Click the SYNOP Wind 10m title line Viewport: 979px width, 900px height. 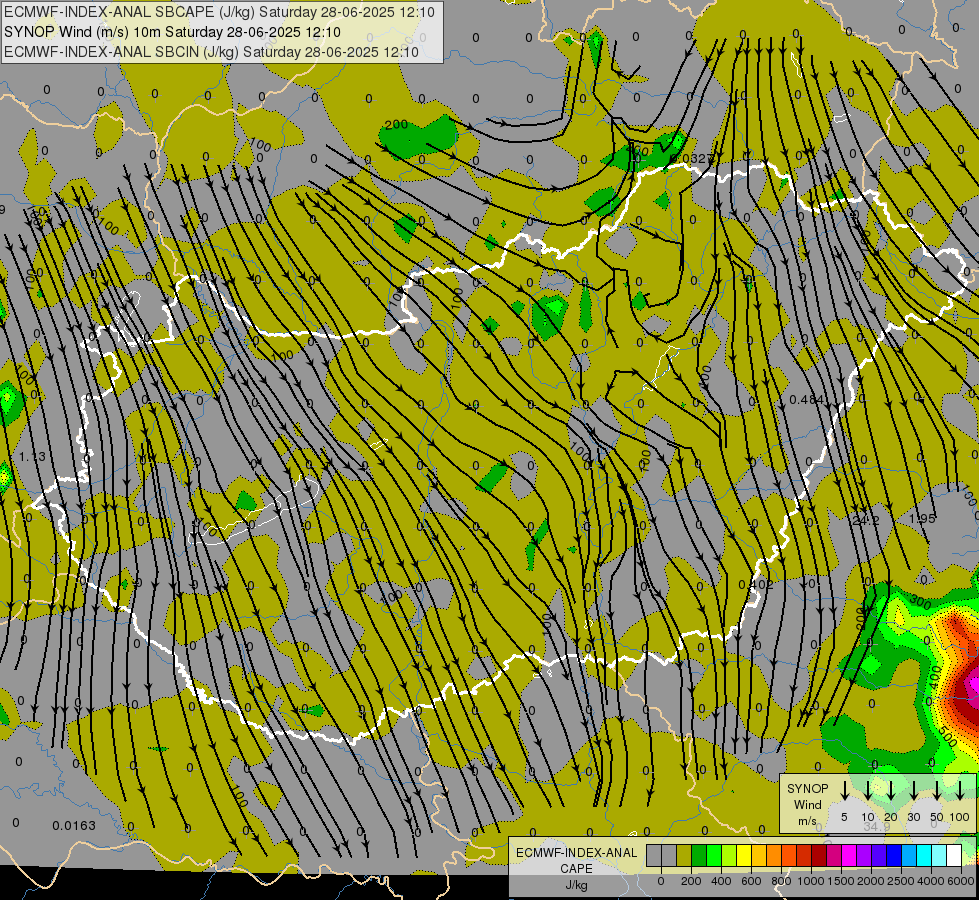click(x=172, y=32)
